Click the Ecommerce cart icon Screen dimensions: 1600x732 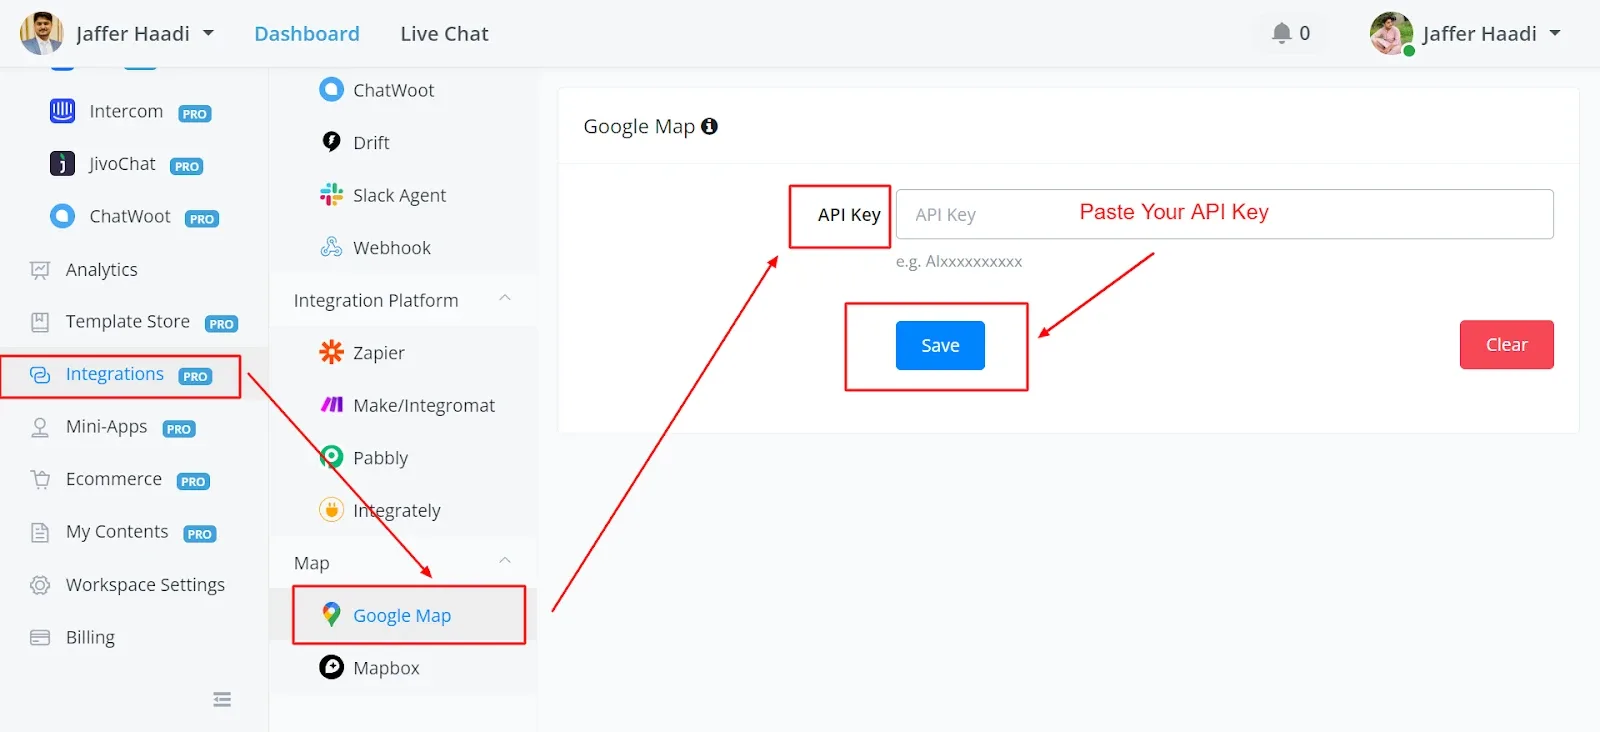pyautogui.click(x=40, y=480)
